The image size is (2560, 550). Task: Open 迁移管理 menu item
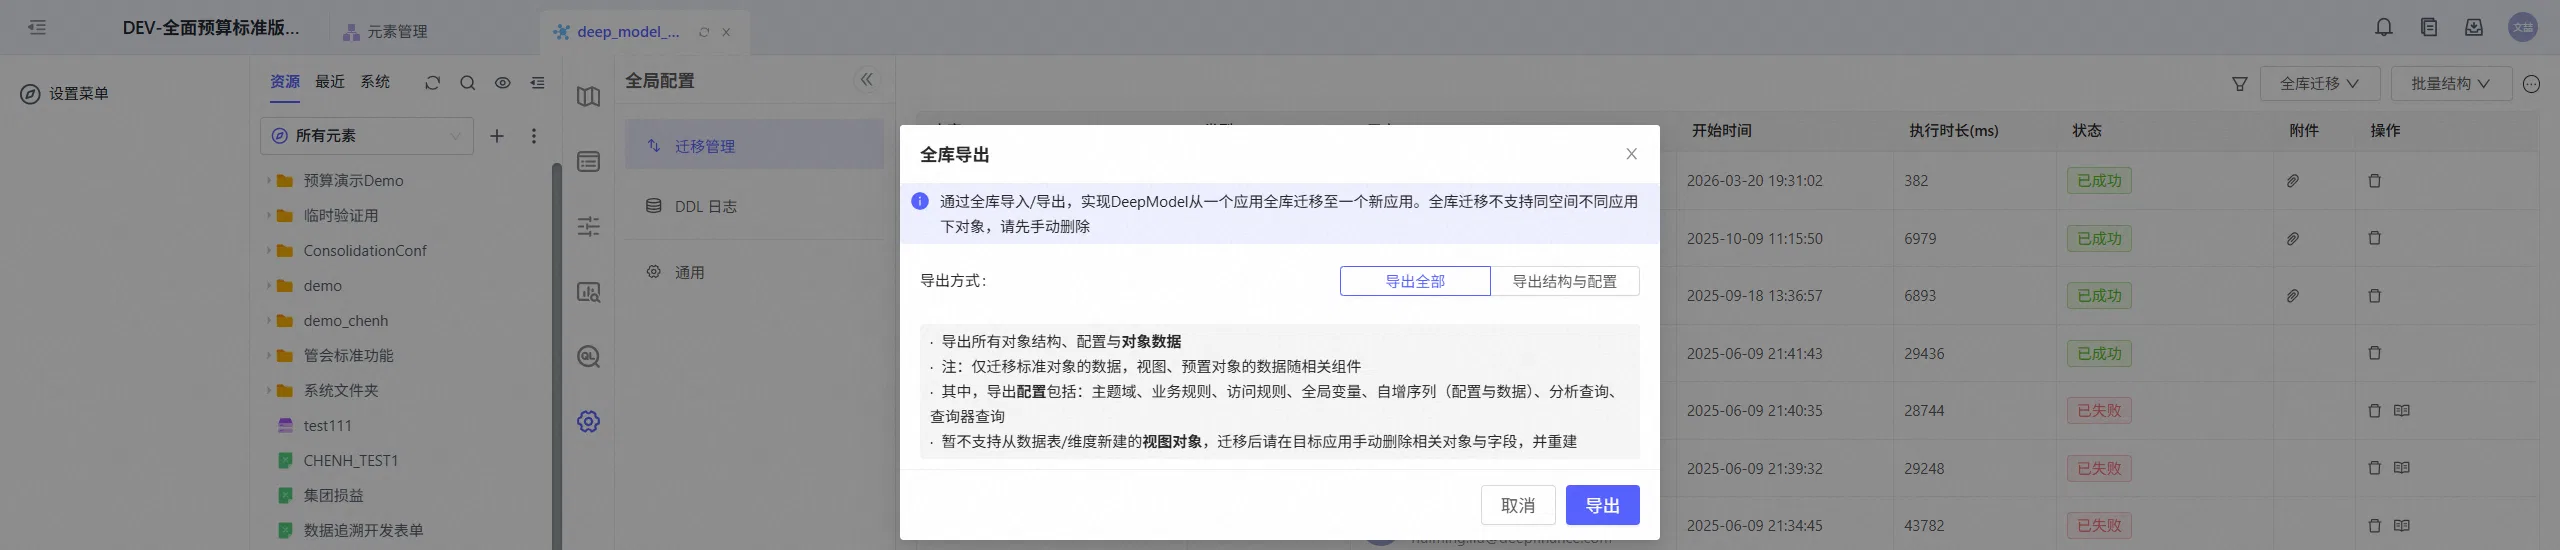tap(755, 146)
